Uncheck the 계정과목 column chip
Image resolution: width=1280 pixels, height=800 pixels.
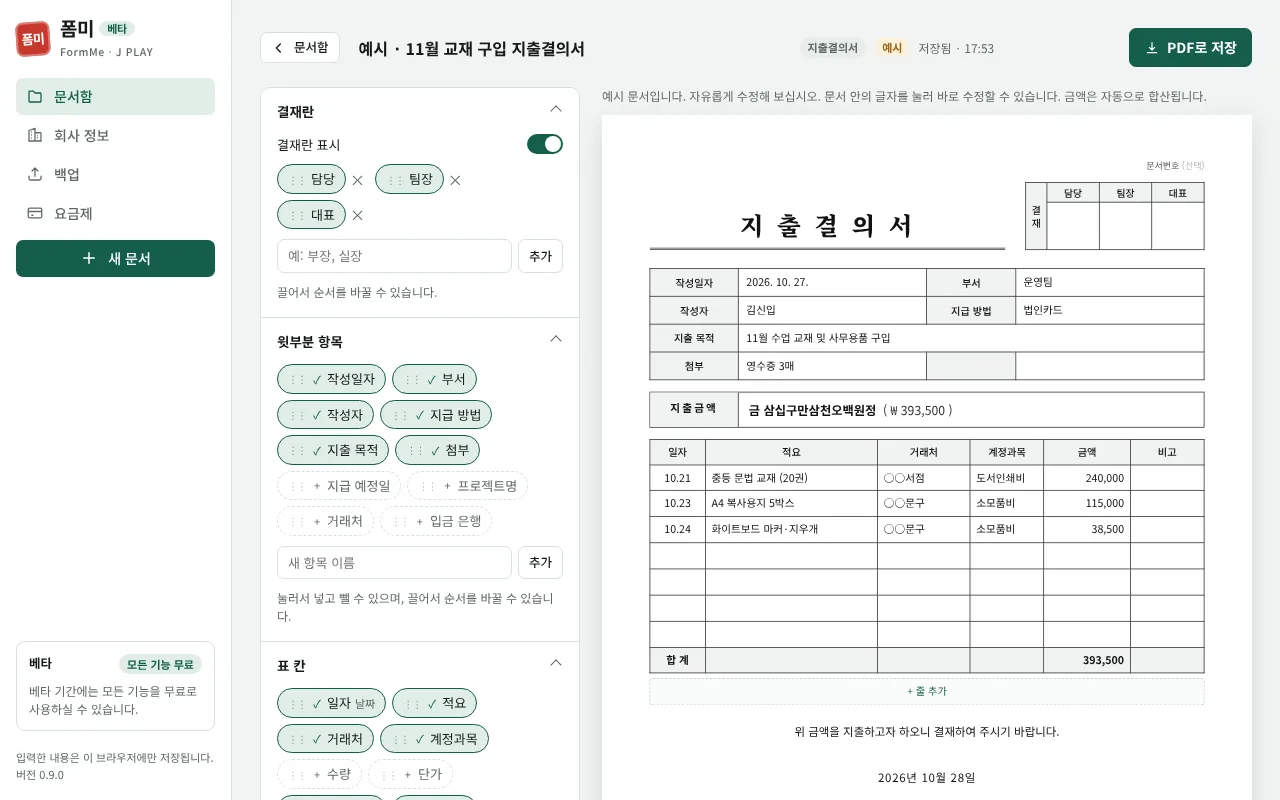(x=434, y=739)
